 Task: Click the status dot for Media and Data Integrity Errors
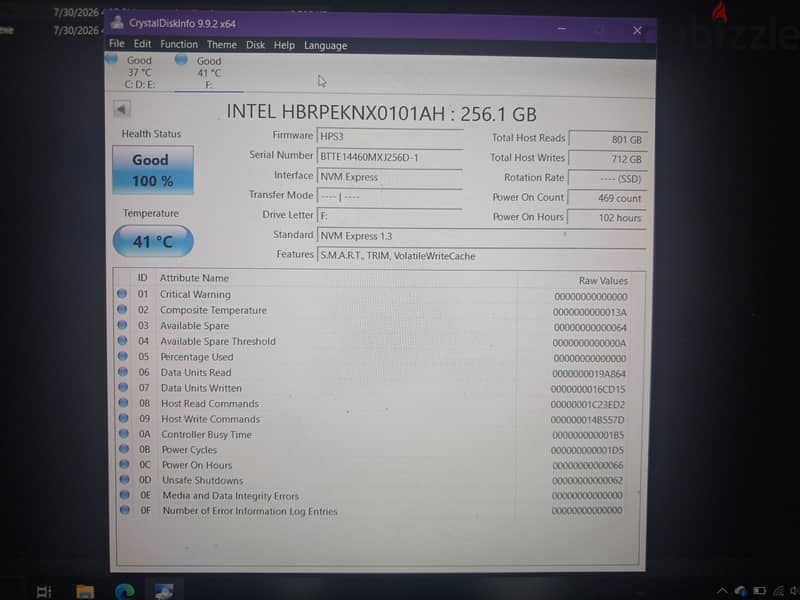[x=124, y=494]
